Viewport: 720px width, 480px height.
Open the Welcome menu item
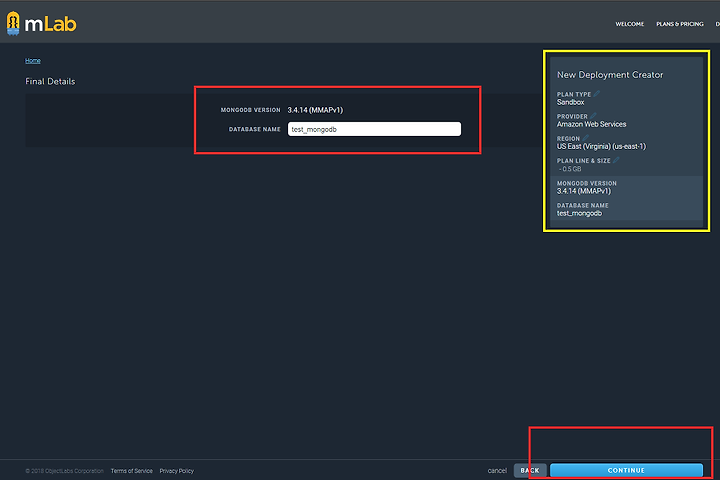(x=630, y=24)
